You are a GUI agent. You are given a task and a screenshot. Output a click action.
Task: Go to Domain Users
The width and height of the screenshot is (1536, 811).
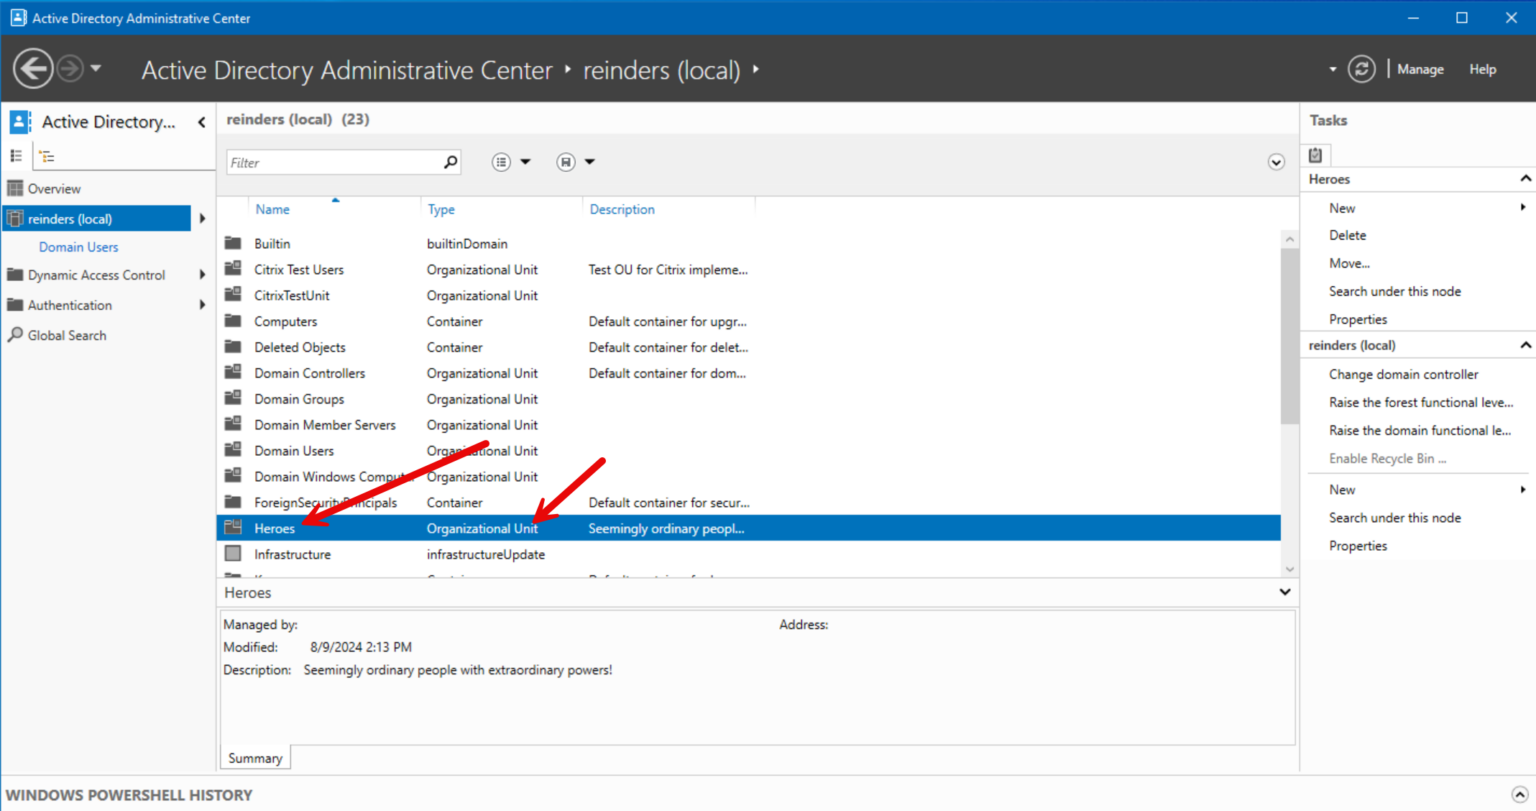78,246
